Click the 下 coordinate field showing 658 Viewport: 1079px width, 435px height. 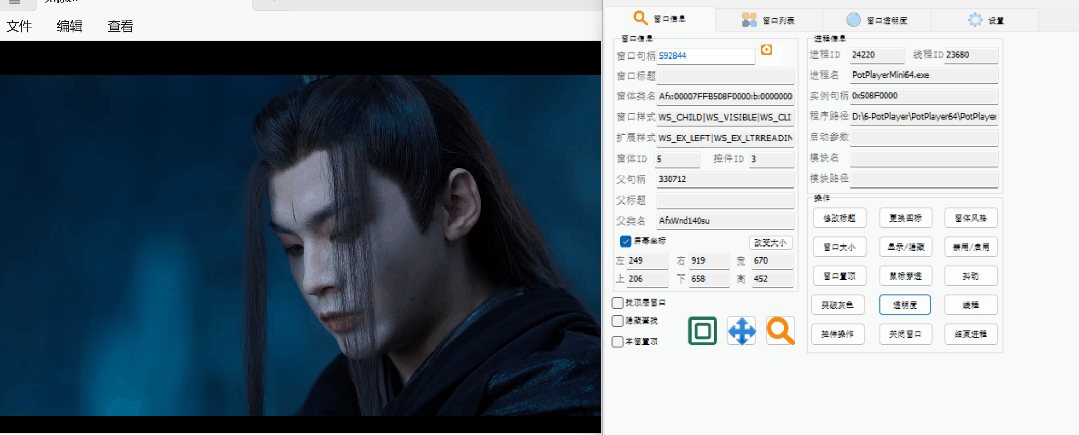point(709,279)
